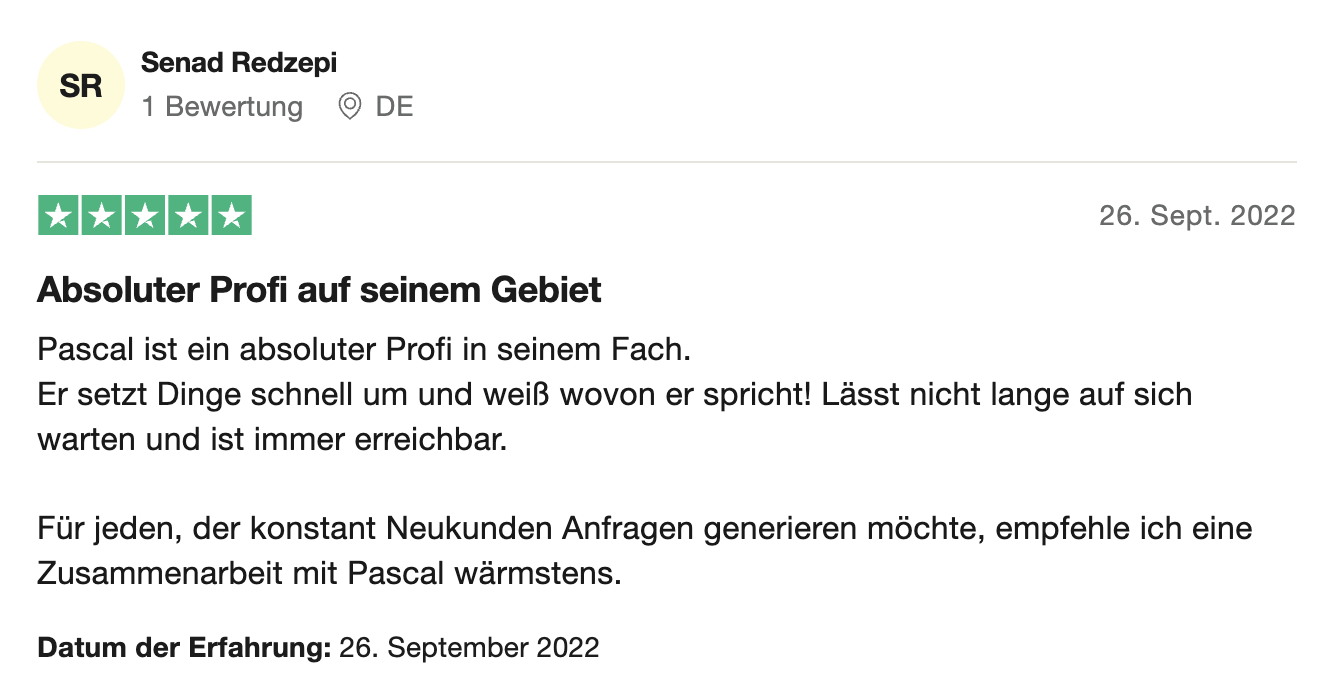Screen dimensions: 1330x686
Task: Click the second green rating star
Action: coord(101,216)
